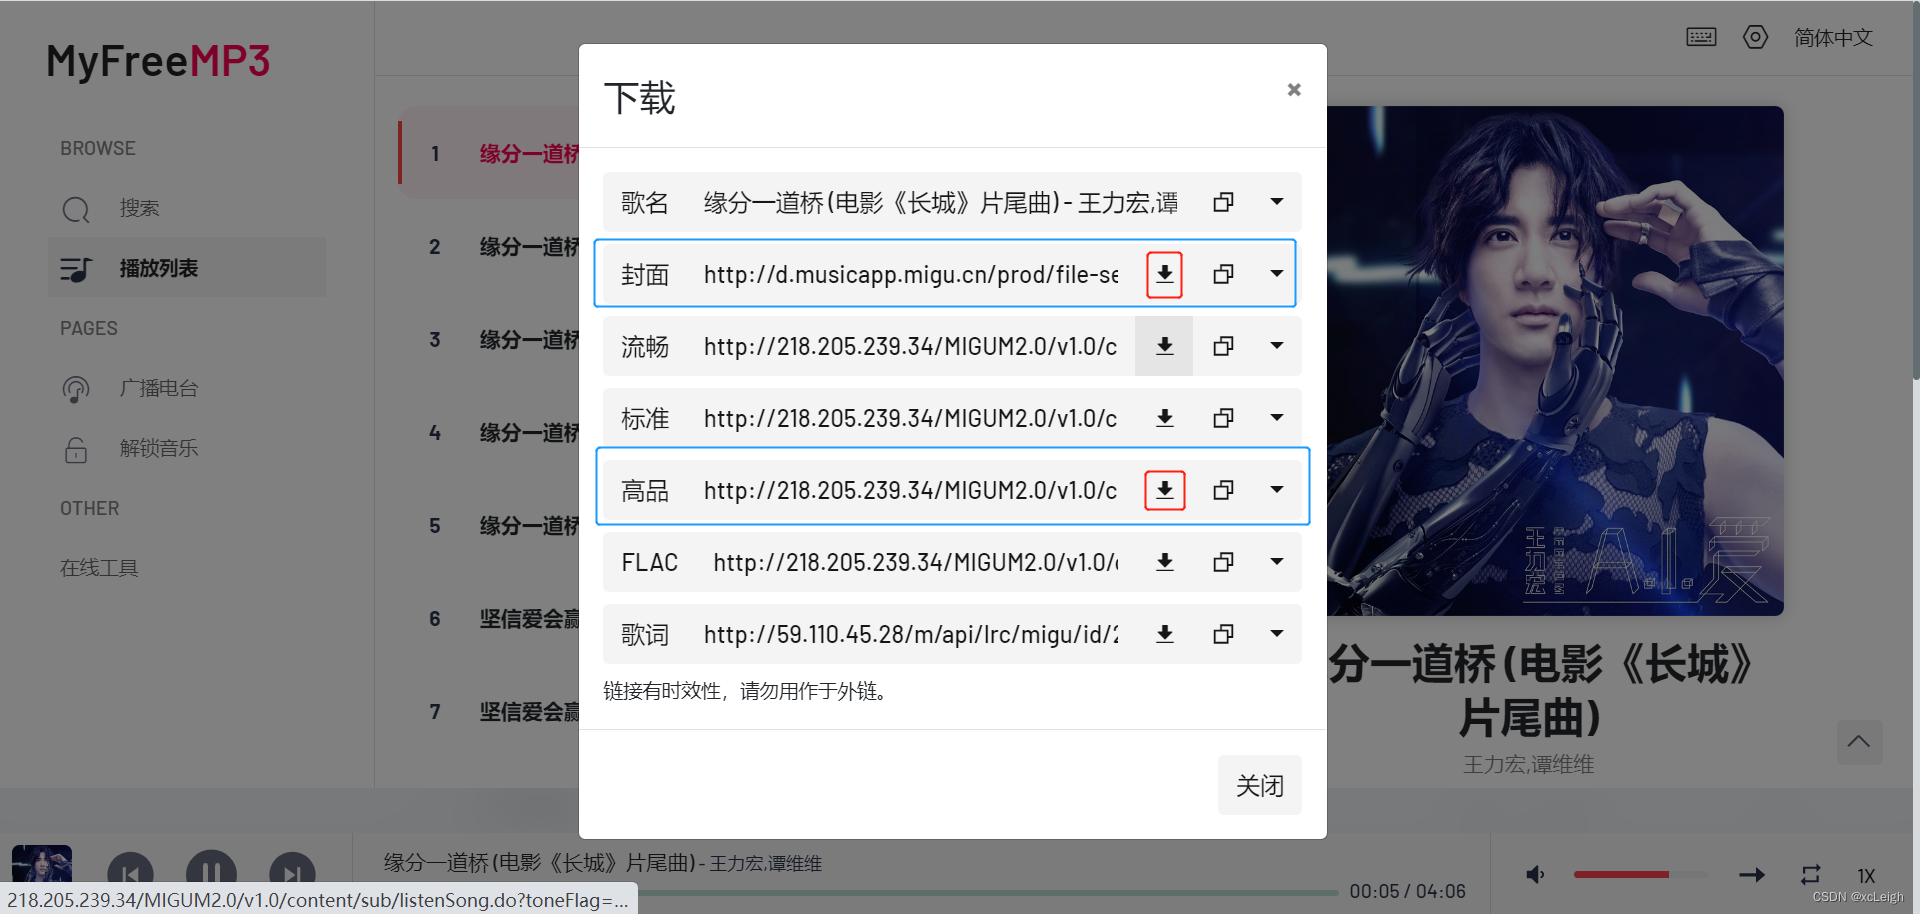The height and width of the screenshot is (914, 1920).
Task: Copy the 标准 link
Action: [x=1222, y=418]
